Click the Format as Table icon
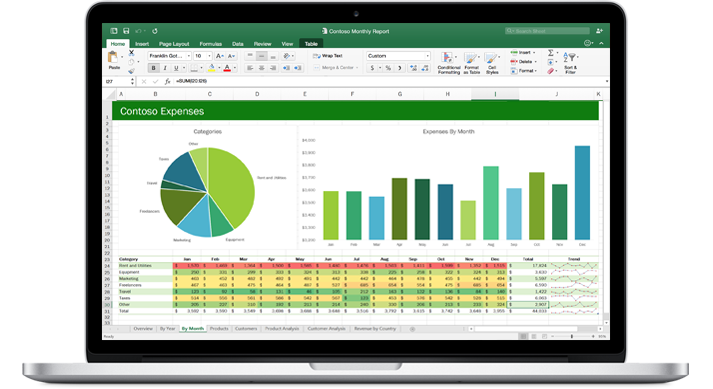 click(472, 63)
